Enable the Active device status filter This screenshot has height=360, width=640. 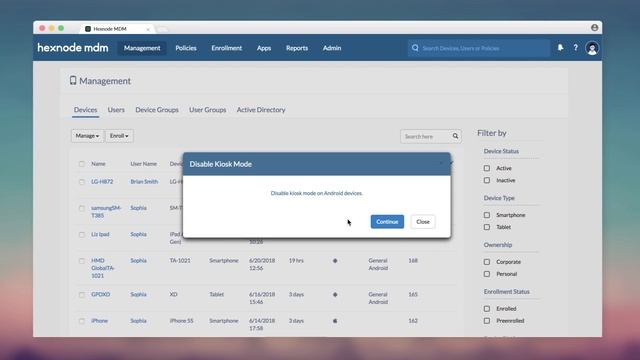[x=487, y=168]
